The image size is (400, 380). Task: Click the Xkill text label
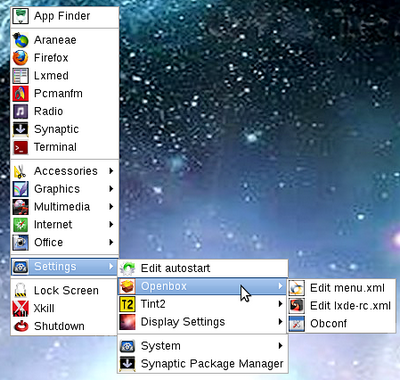point(44,308)
